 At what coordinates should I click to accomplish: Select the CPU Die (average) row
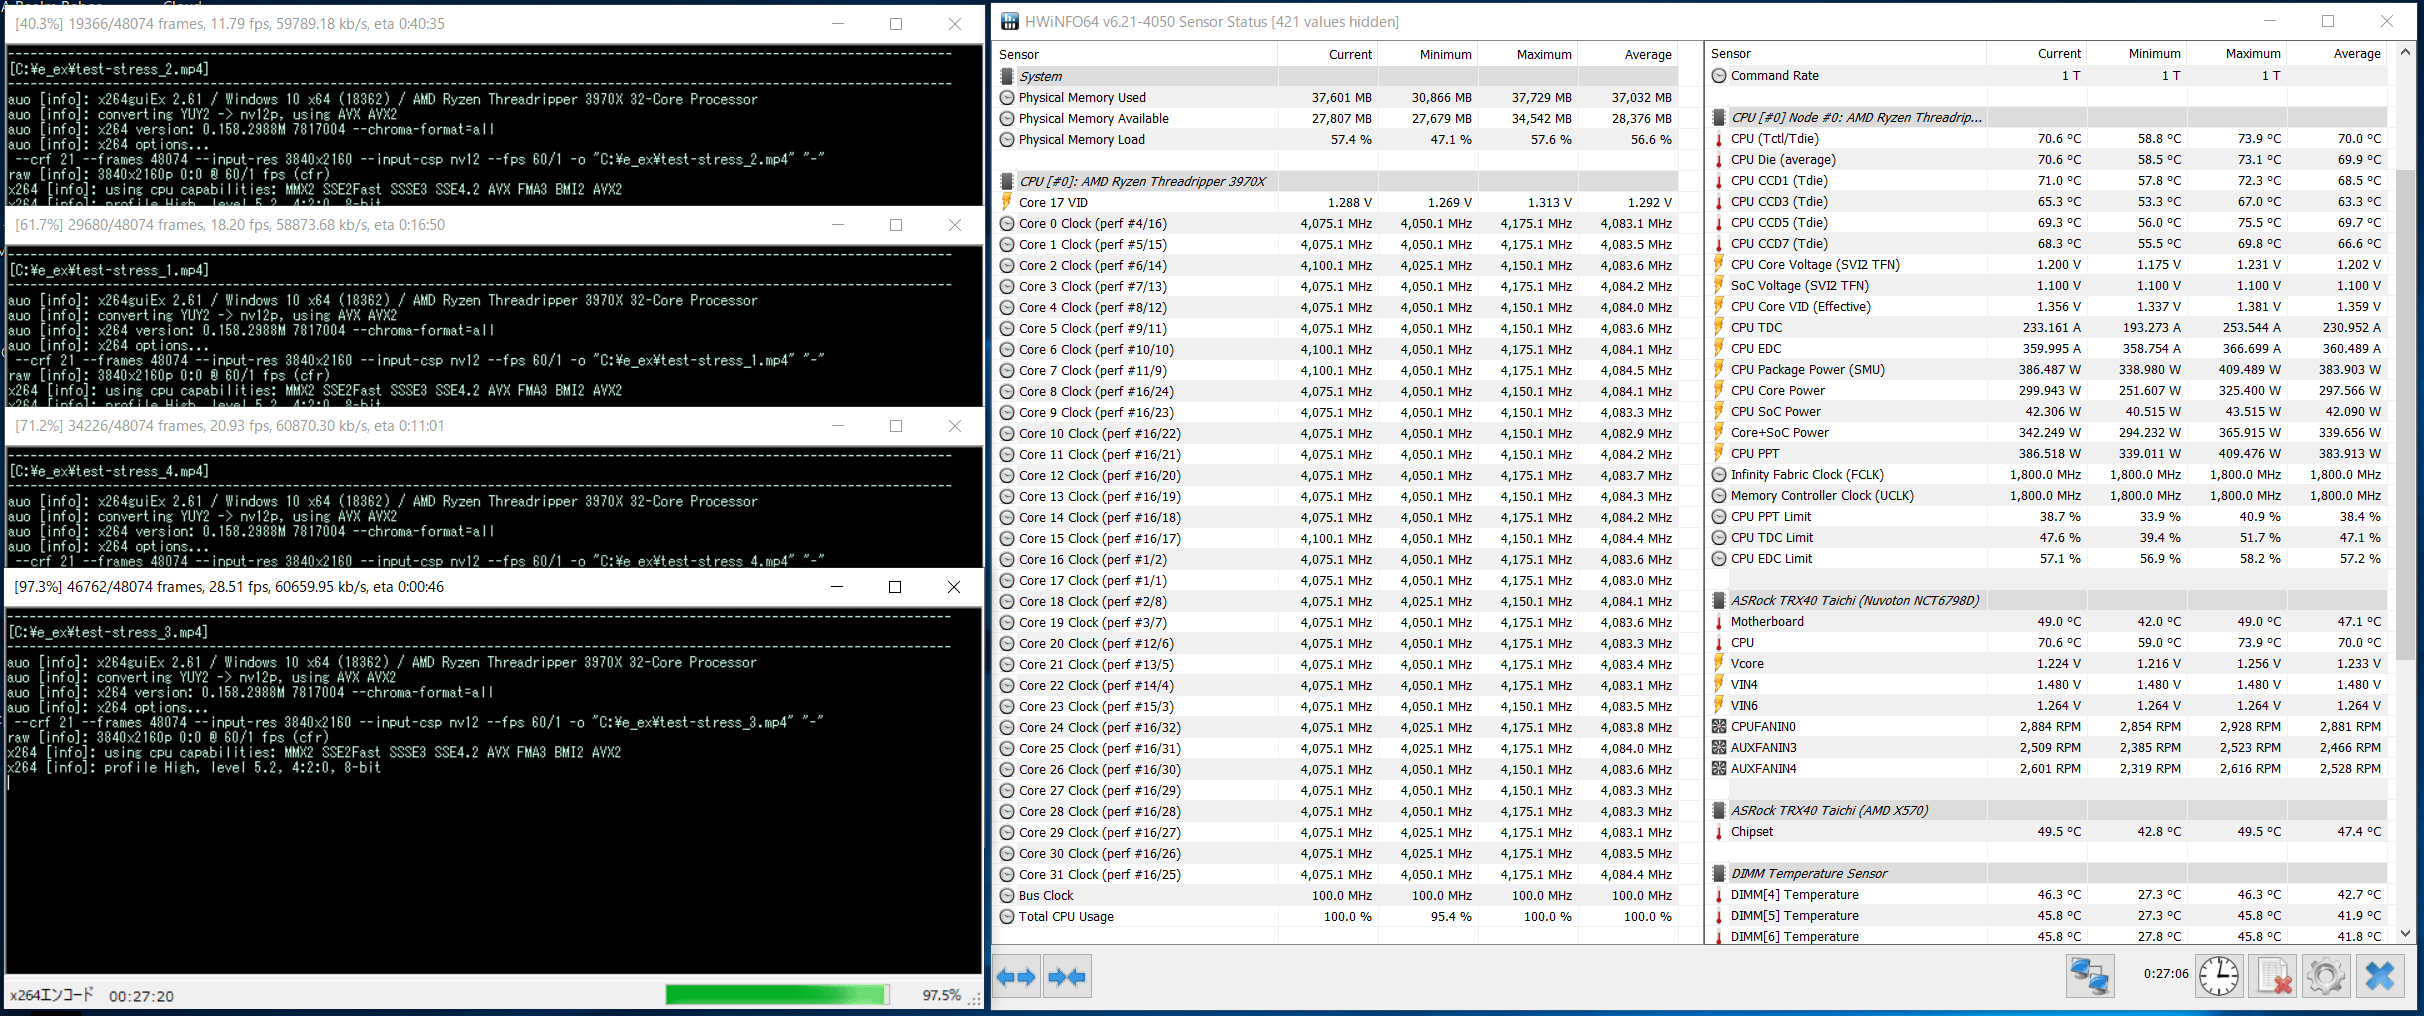pos(2047,159)
